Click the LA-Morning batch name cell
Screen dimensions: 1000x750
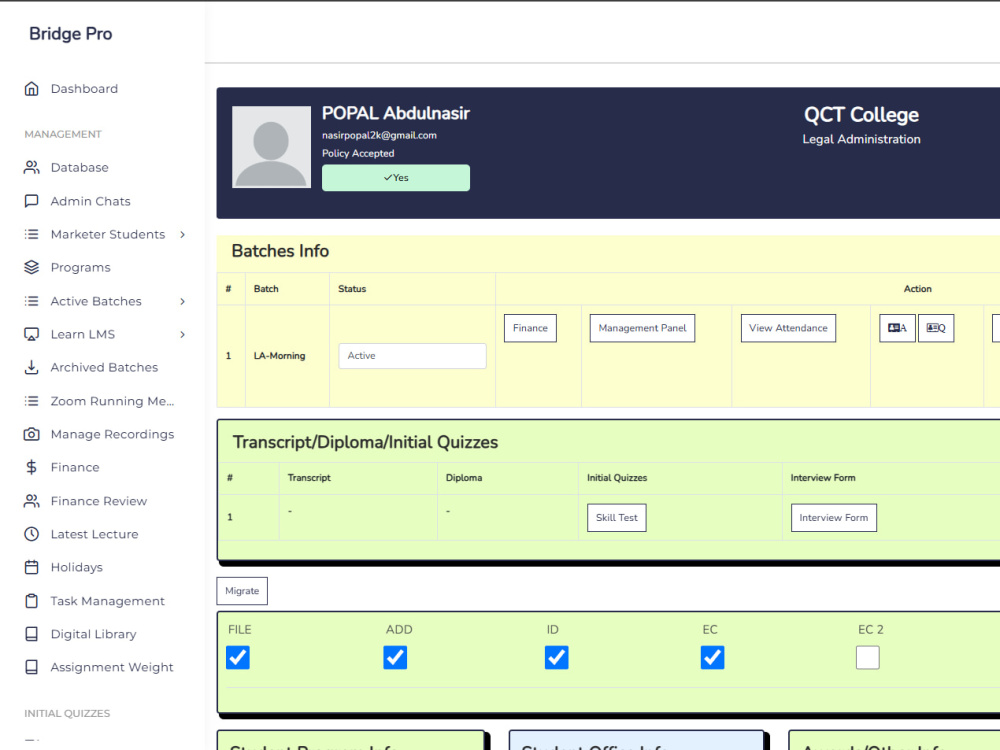(279, 356)
